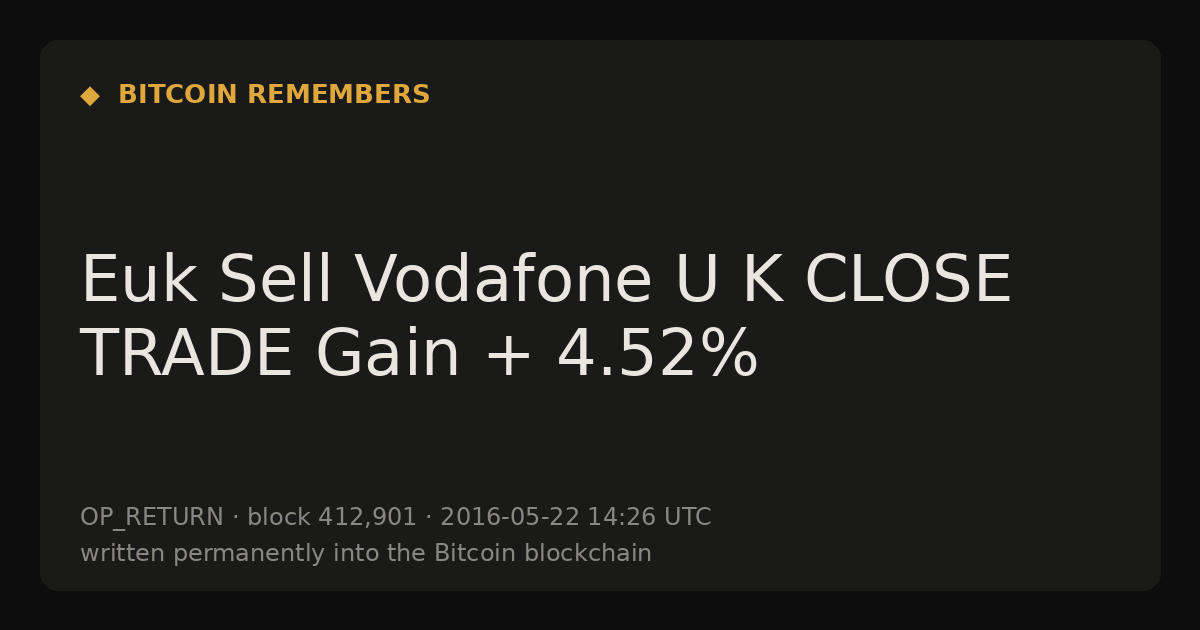The height and width of the screenshot is (630, 1200).
Task: Click the word CLOSE in the message
Action: (908, 281)
